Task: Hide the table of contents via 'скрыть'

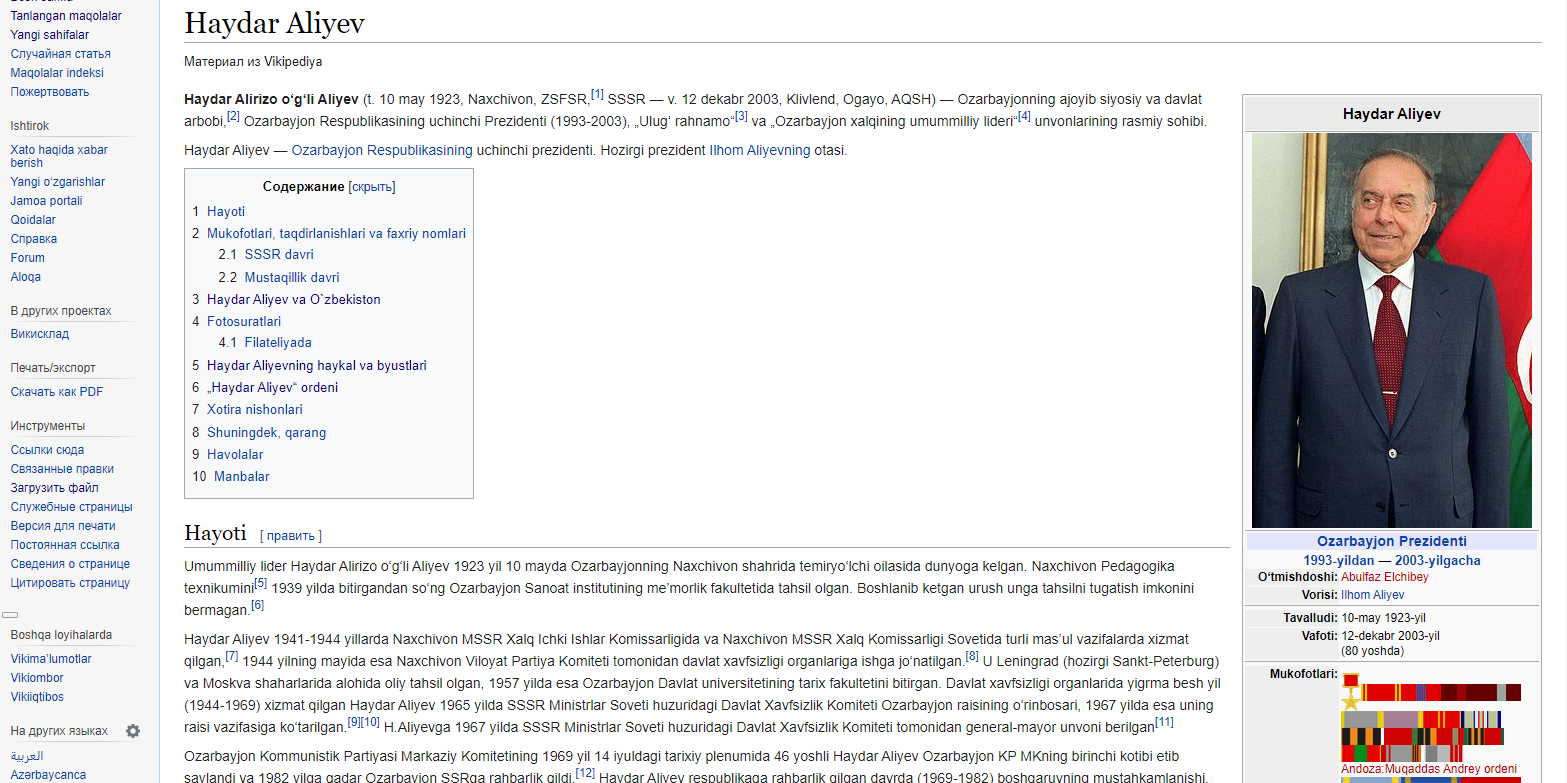Action: coord(372,187)
